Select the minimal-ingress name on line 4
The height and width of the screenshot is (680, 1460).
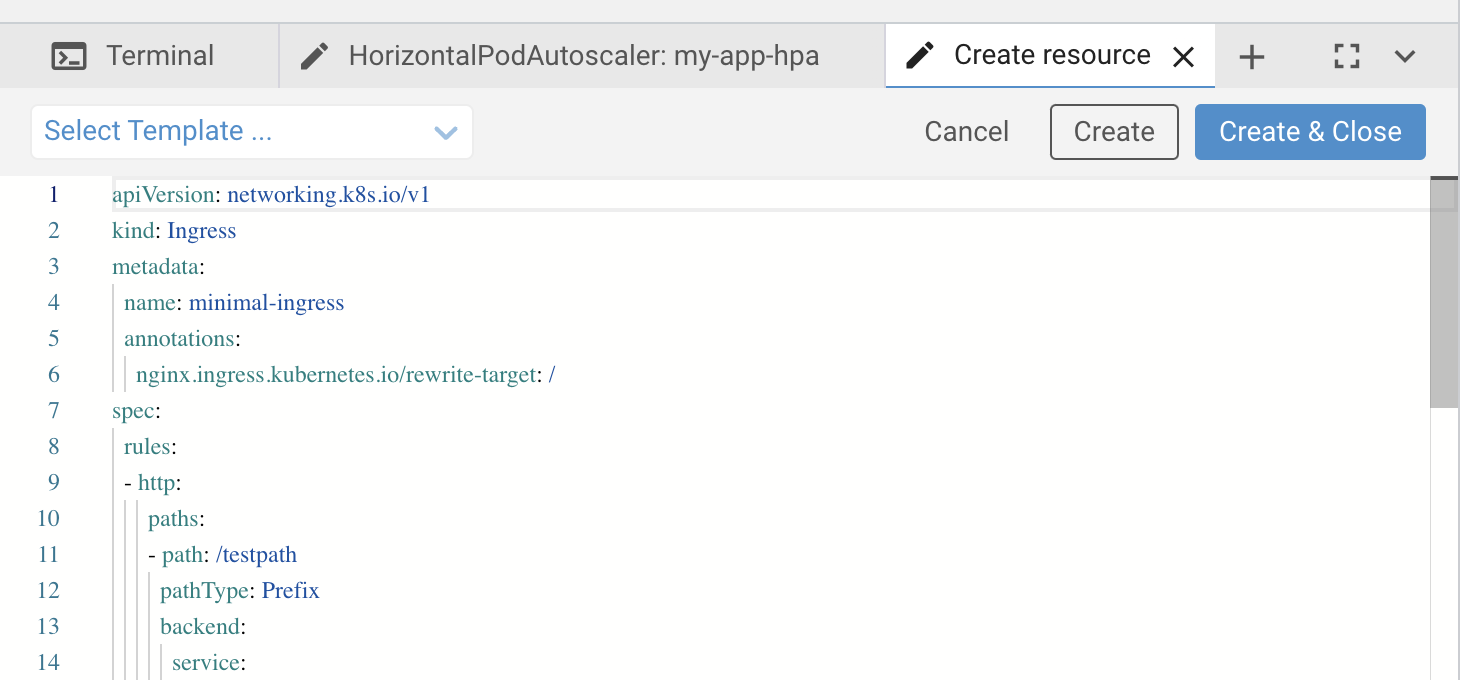(x=266, y=302)
